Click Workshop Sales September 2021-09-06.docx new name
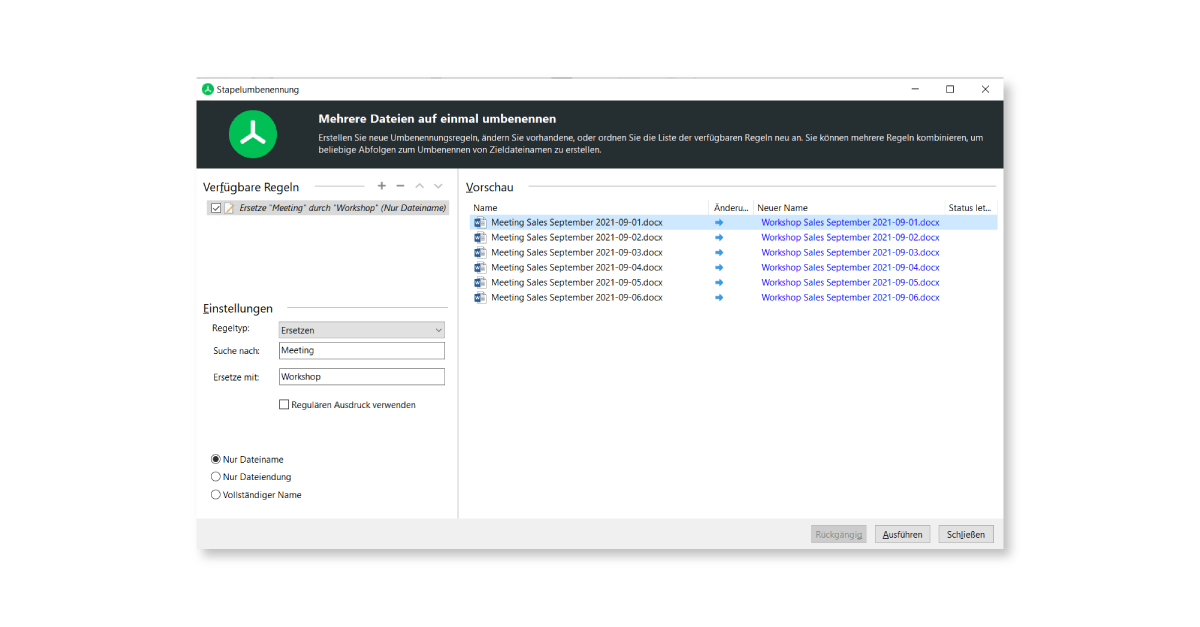This screenshot has width=1200, height=627. coord(850,298)
